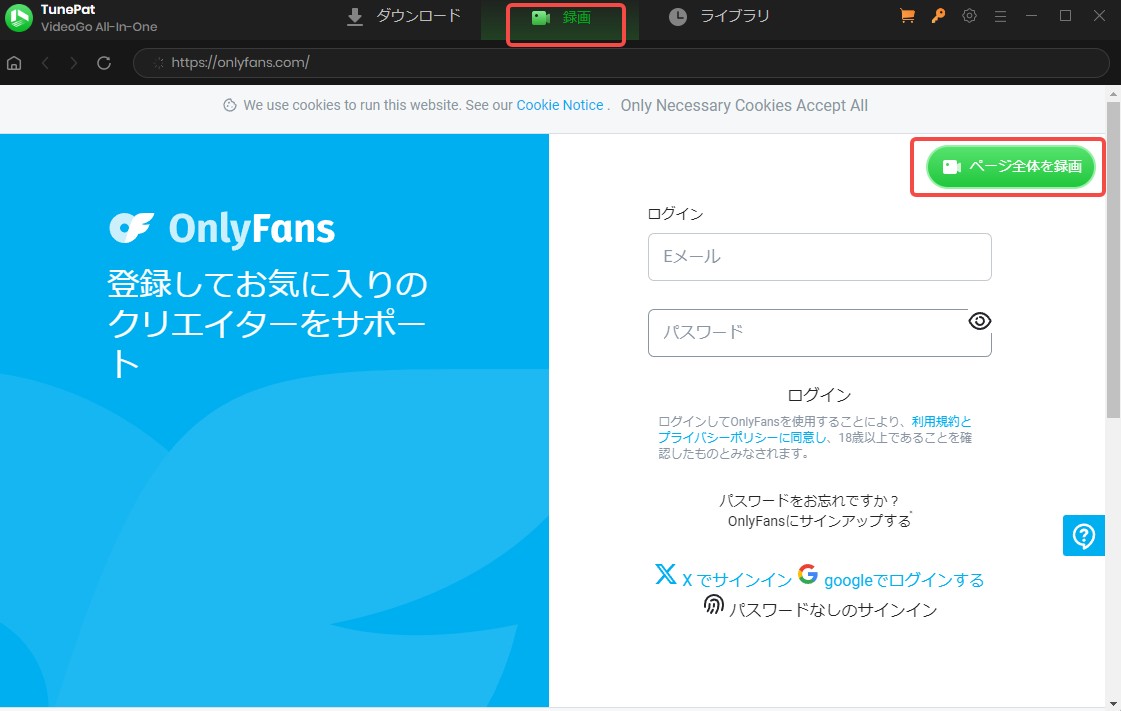Open the hamburger menu in title bar

1000,16
